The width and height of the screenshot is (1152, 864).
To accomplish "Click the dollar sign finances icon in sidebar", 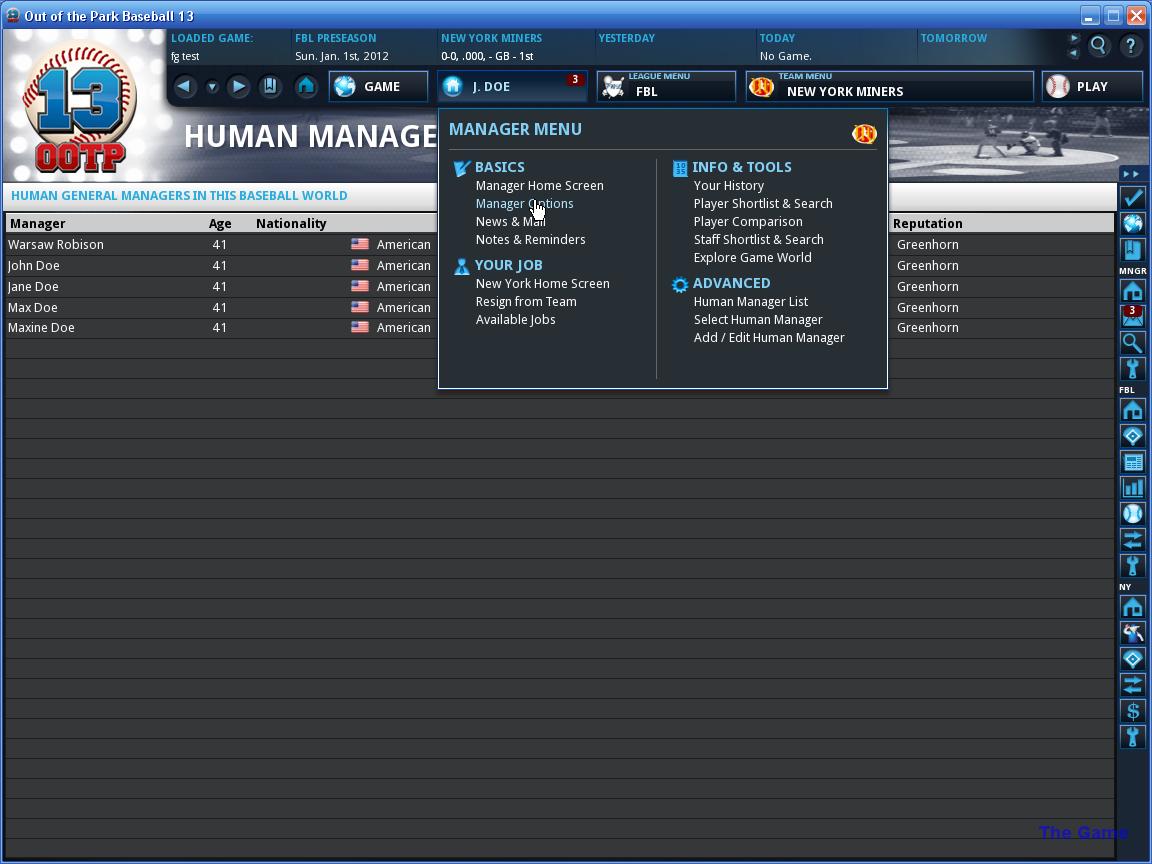I will click(1132, 710).
